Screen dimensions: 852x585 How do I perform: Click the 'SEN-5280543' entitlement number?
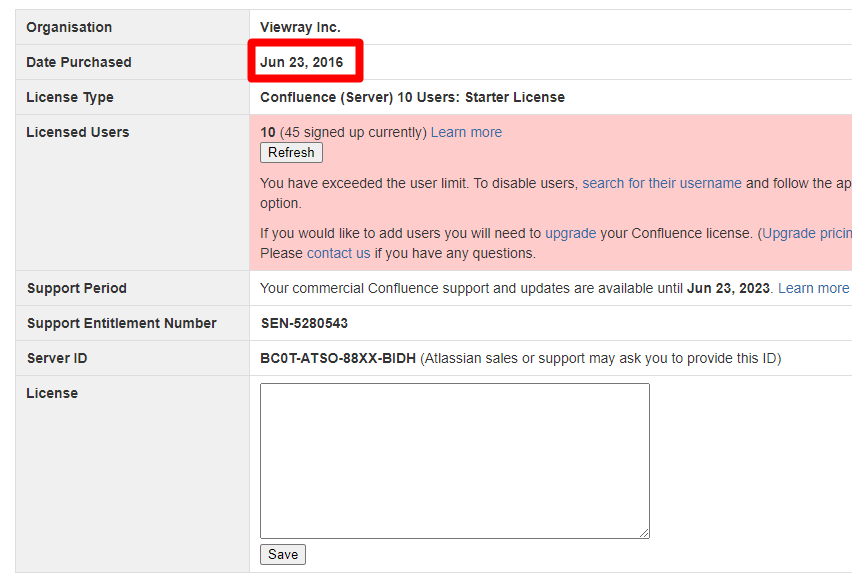pyautogui.click(x=304, y=324)
